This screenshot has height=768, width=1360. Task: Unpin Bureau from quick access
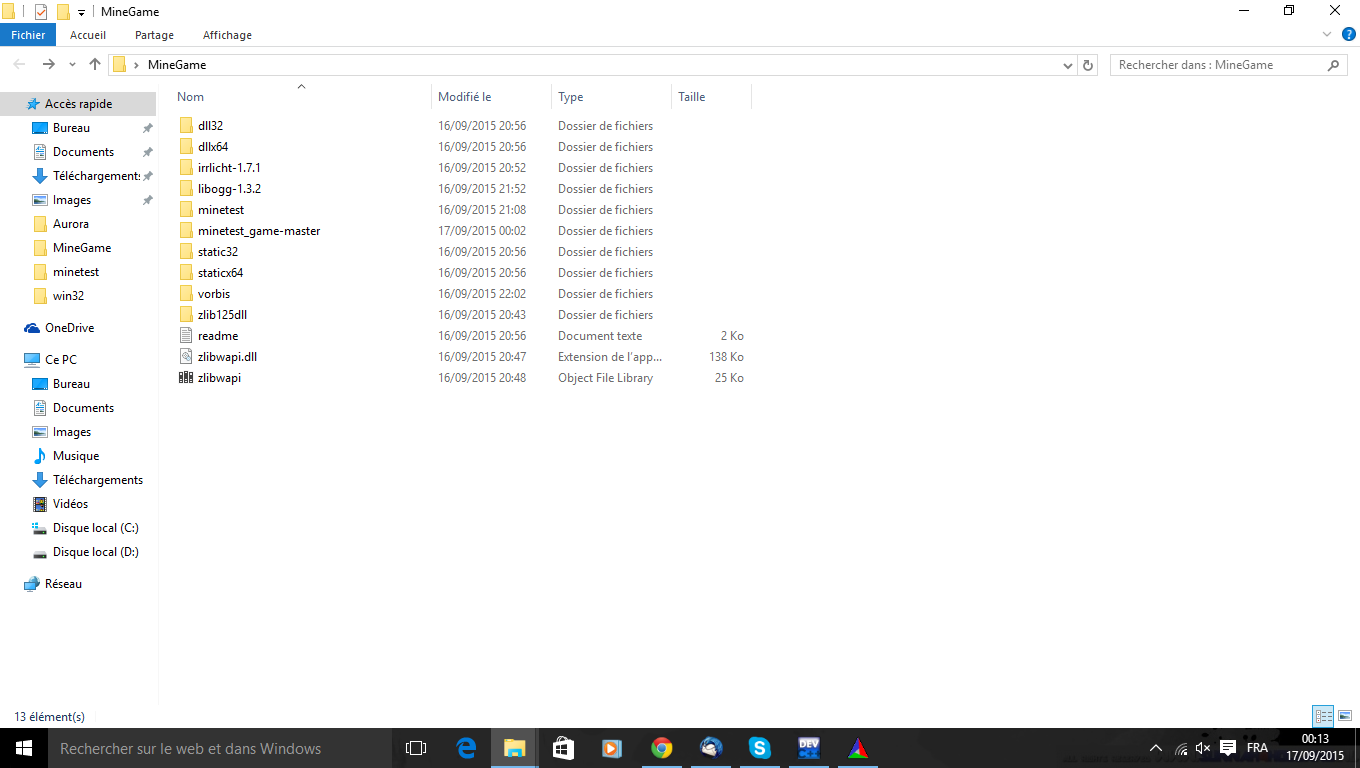[x=147, y=128]
